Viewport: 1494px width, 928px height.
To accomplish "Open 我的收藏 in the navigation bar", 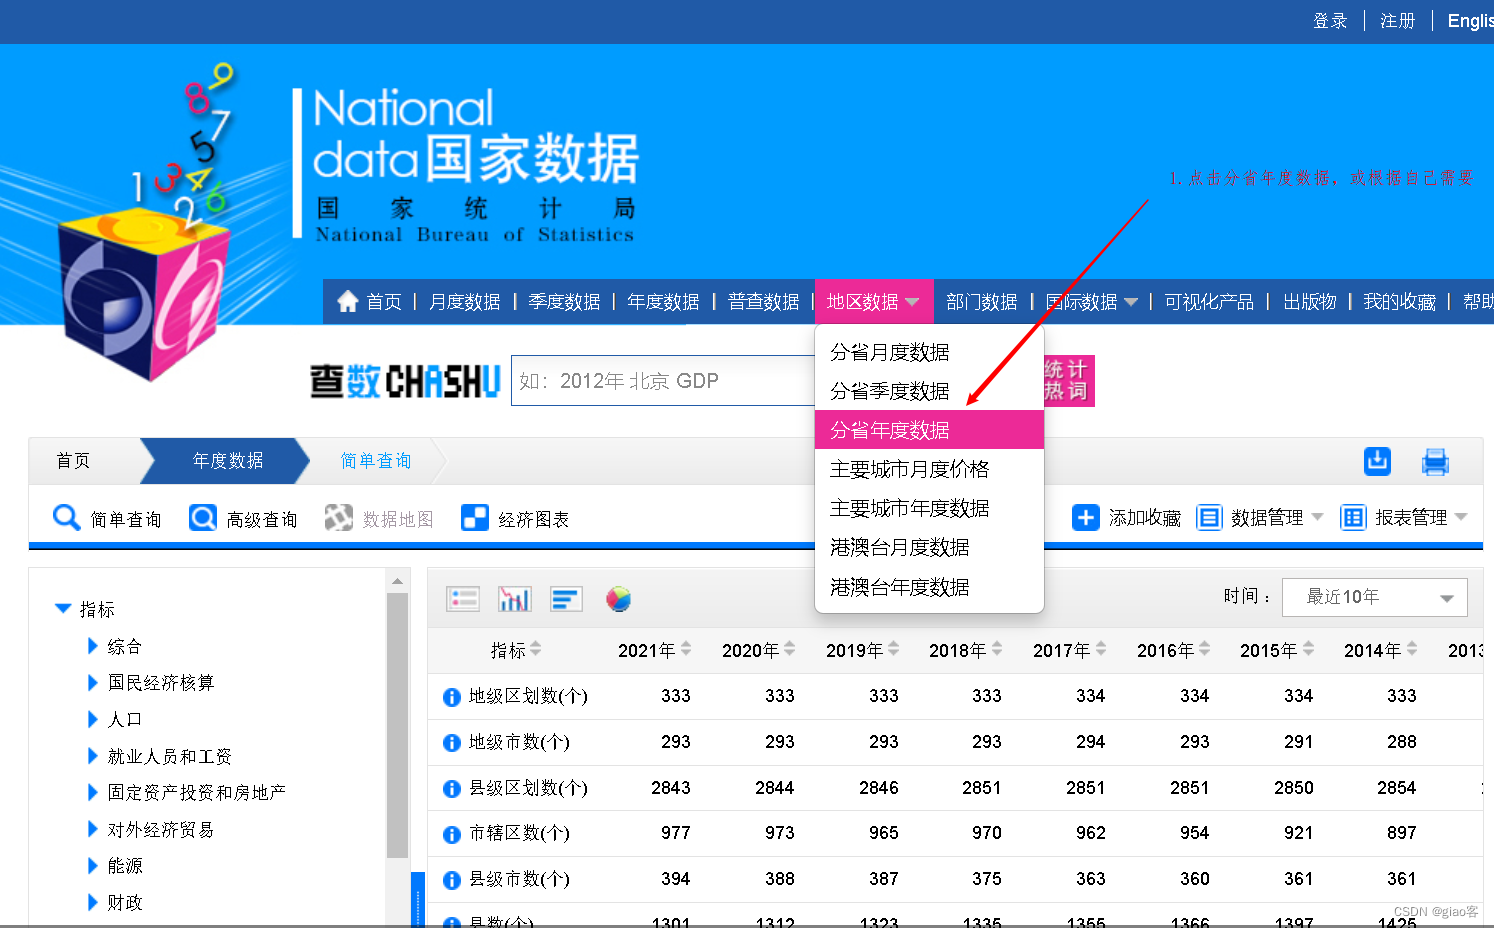I will (x=1399, y=302).
